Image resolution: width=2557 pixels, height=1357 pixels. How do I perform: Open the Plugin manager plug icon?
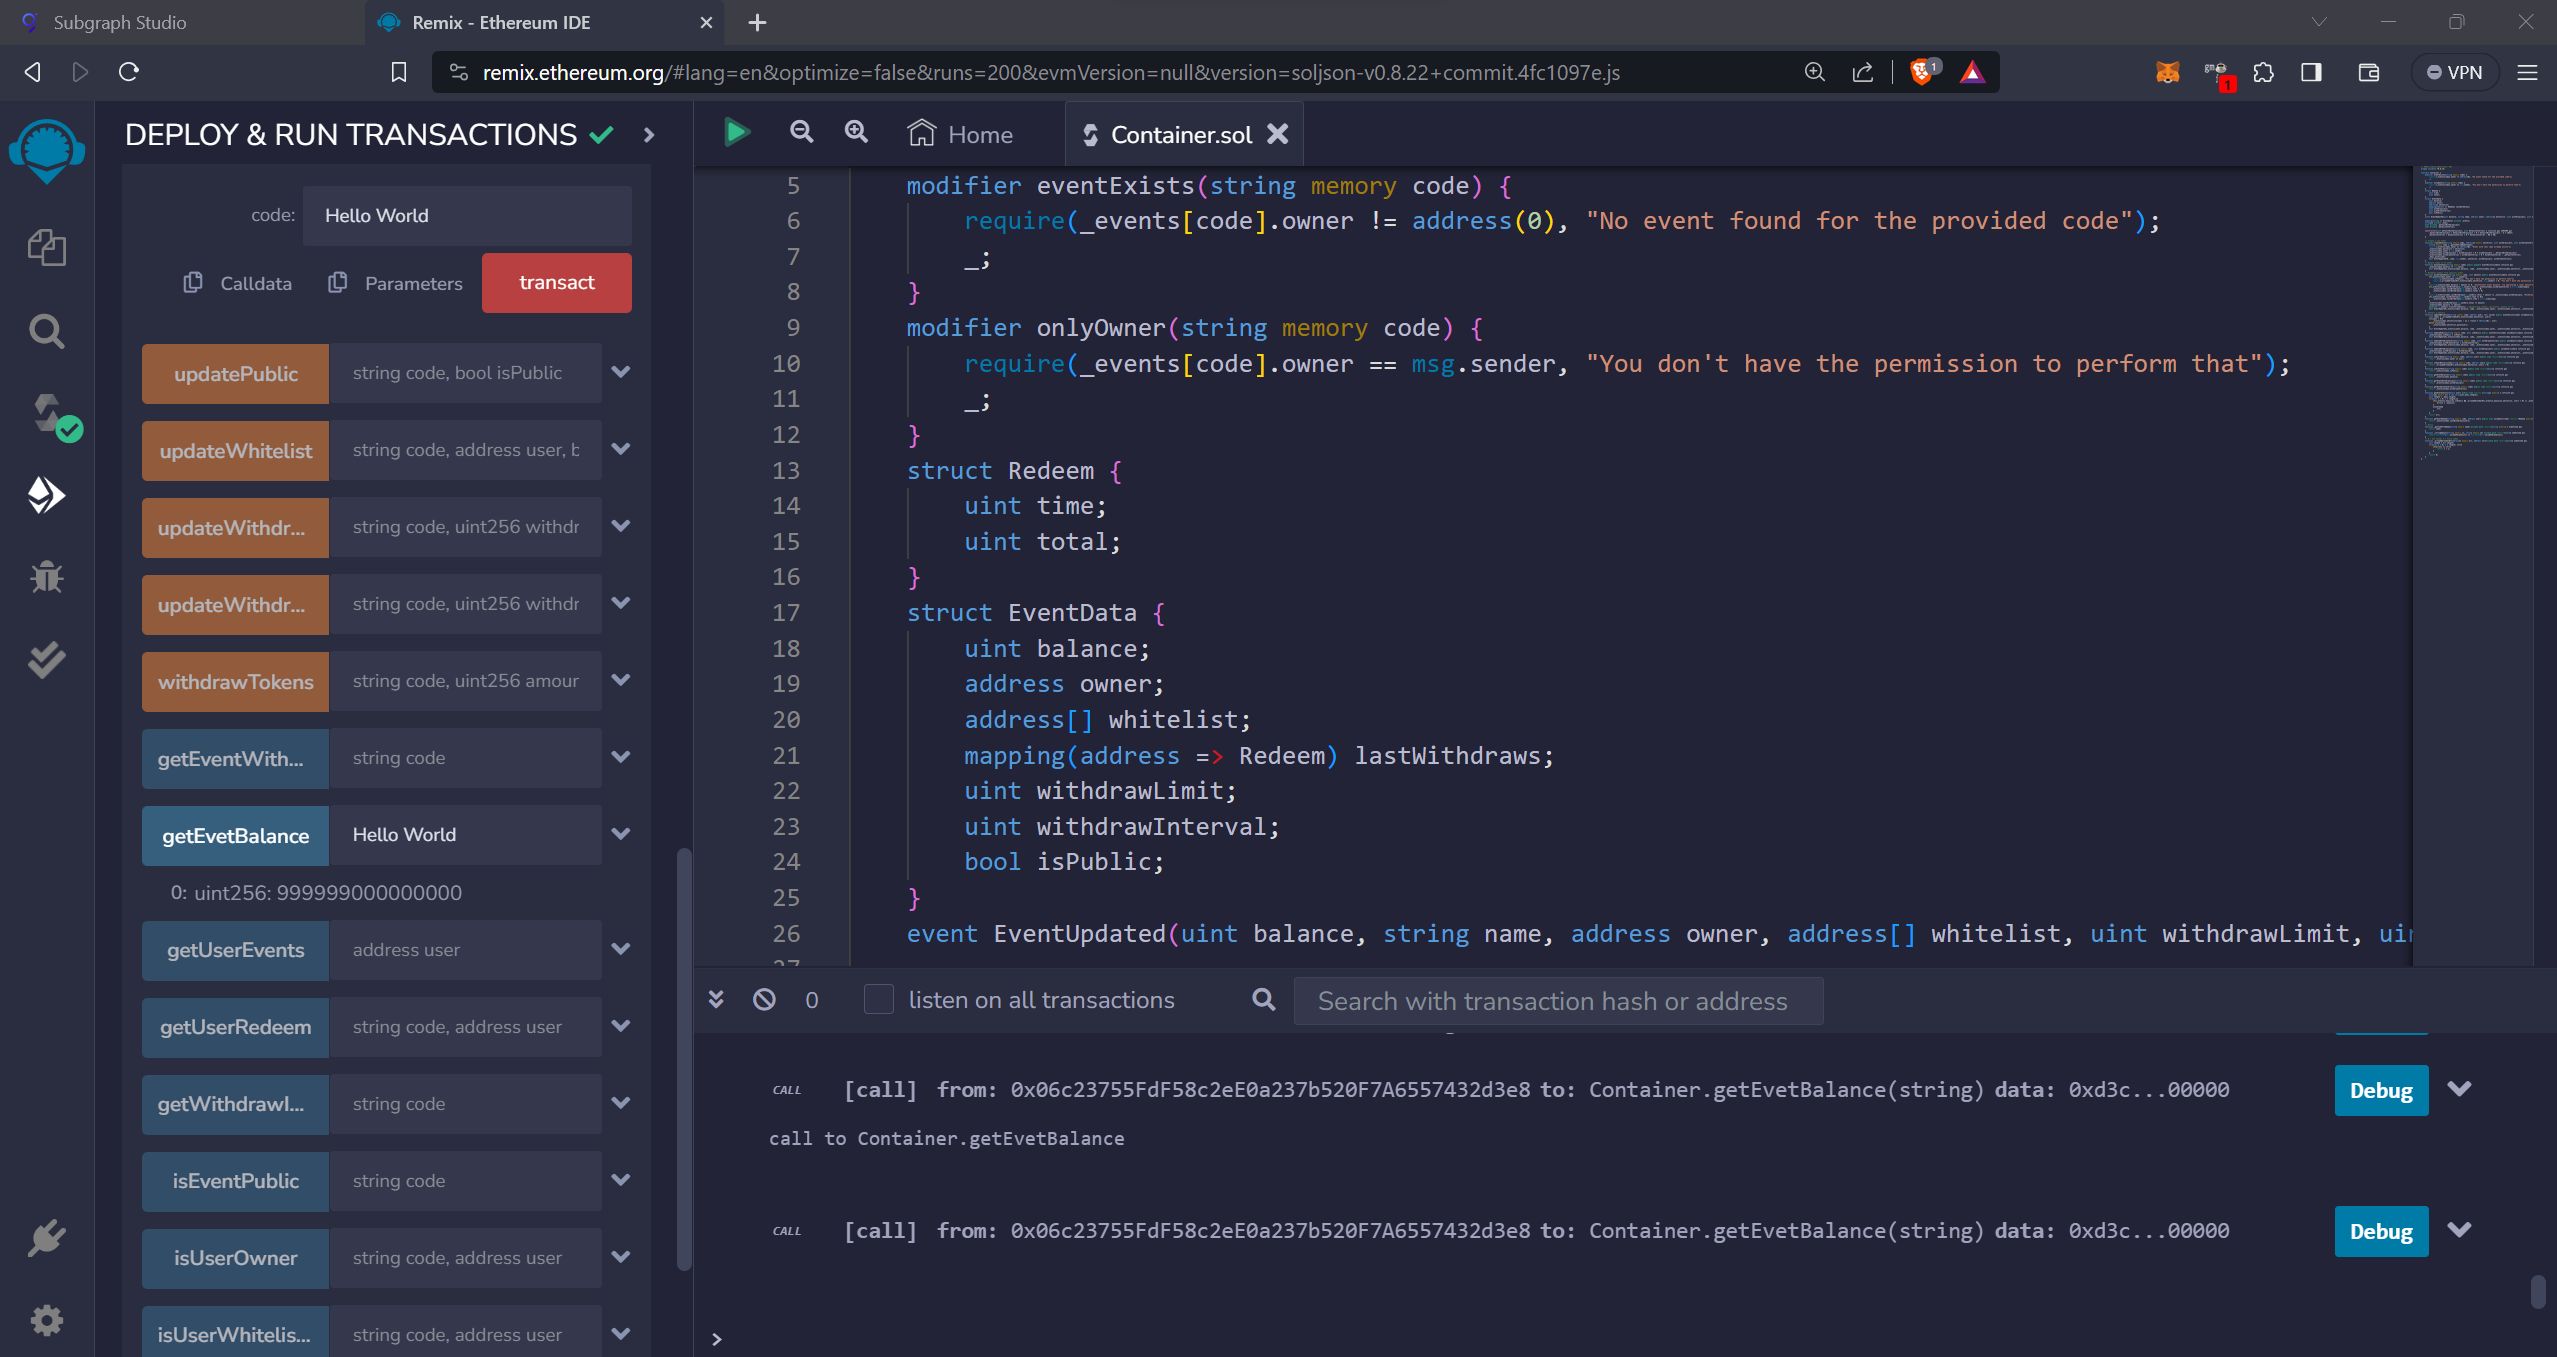coord(46,1239)
